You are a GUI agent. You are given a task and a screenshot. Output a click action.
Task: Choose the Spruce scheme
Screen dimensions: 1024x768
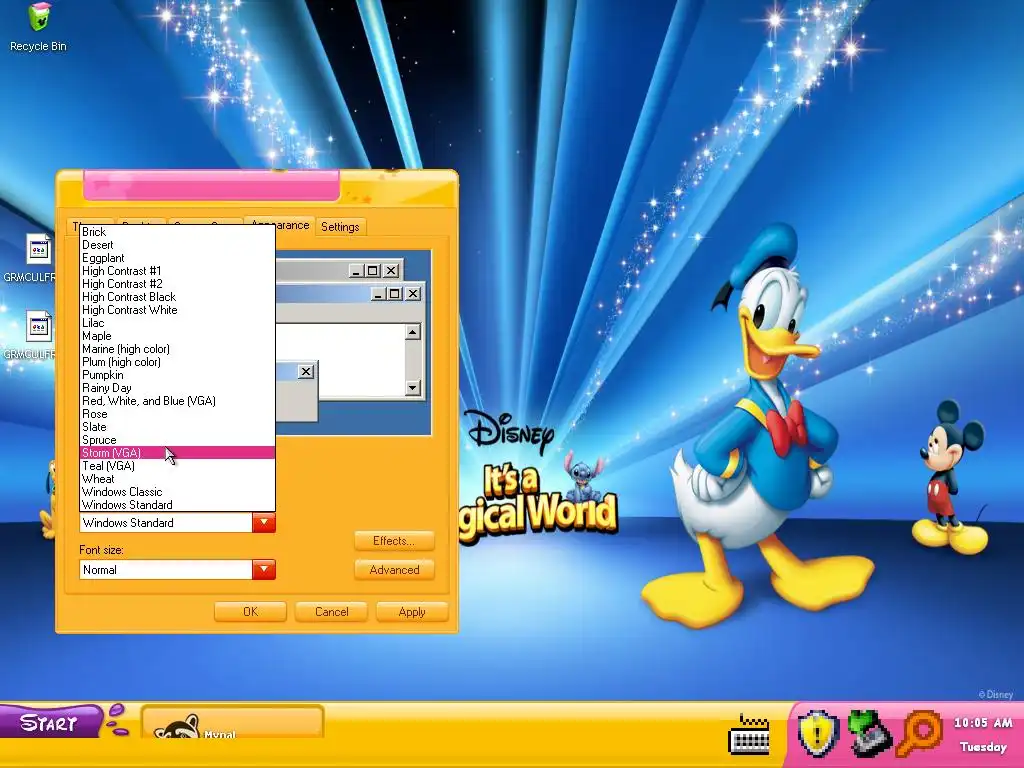(177, 440)
